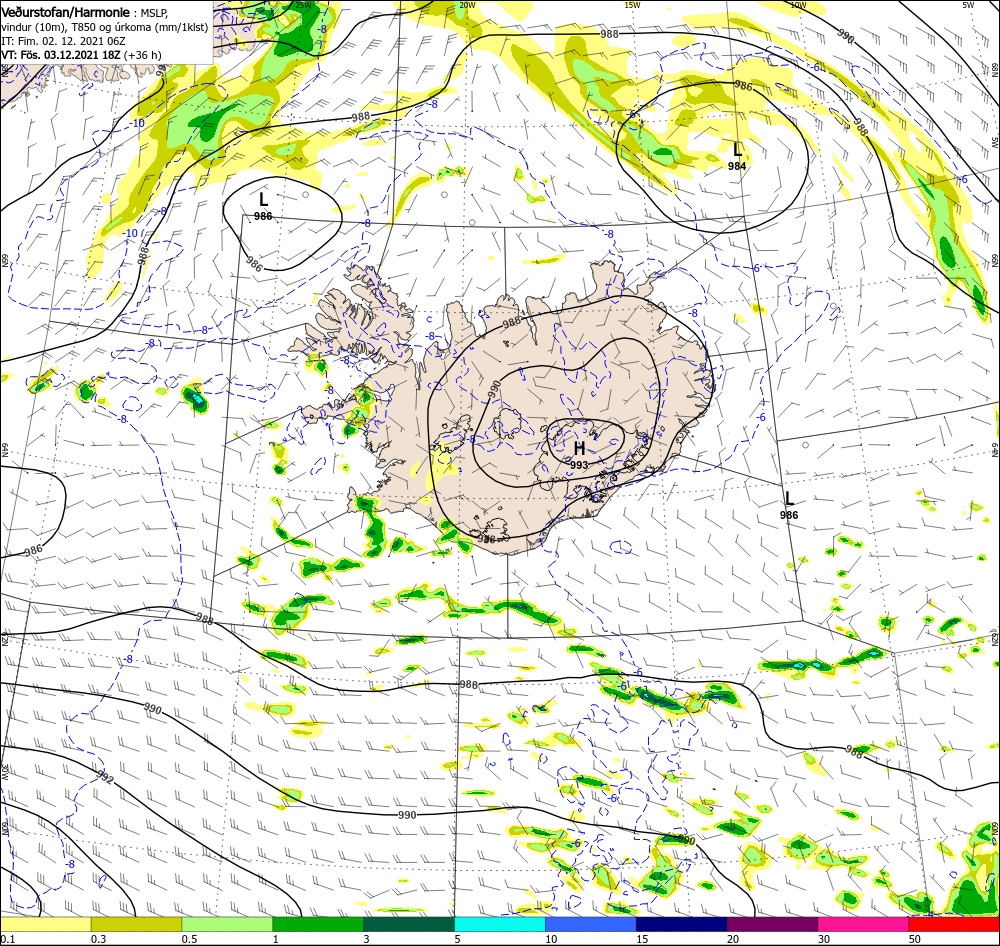Image resolution: width=1000 pixels, height=946 pixels.
Task: Click the 'IT: Fim. 02. 12. 2021 06Z' line
Action: click(x=63, y=41)
